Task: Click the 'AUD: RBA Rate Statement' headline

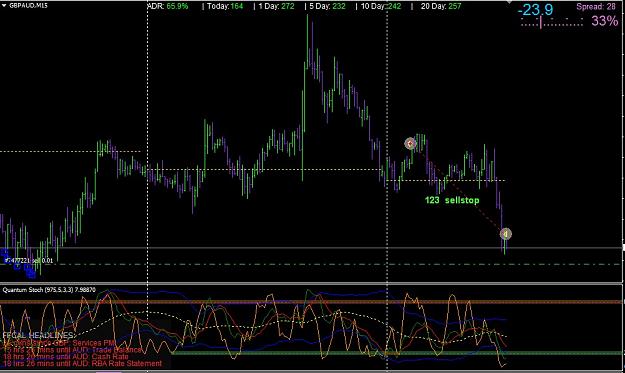Action: [118, 363]
